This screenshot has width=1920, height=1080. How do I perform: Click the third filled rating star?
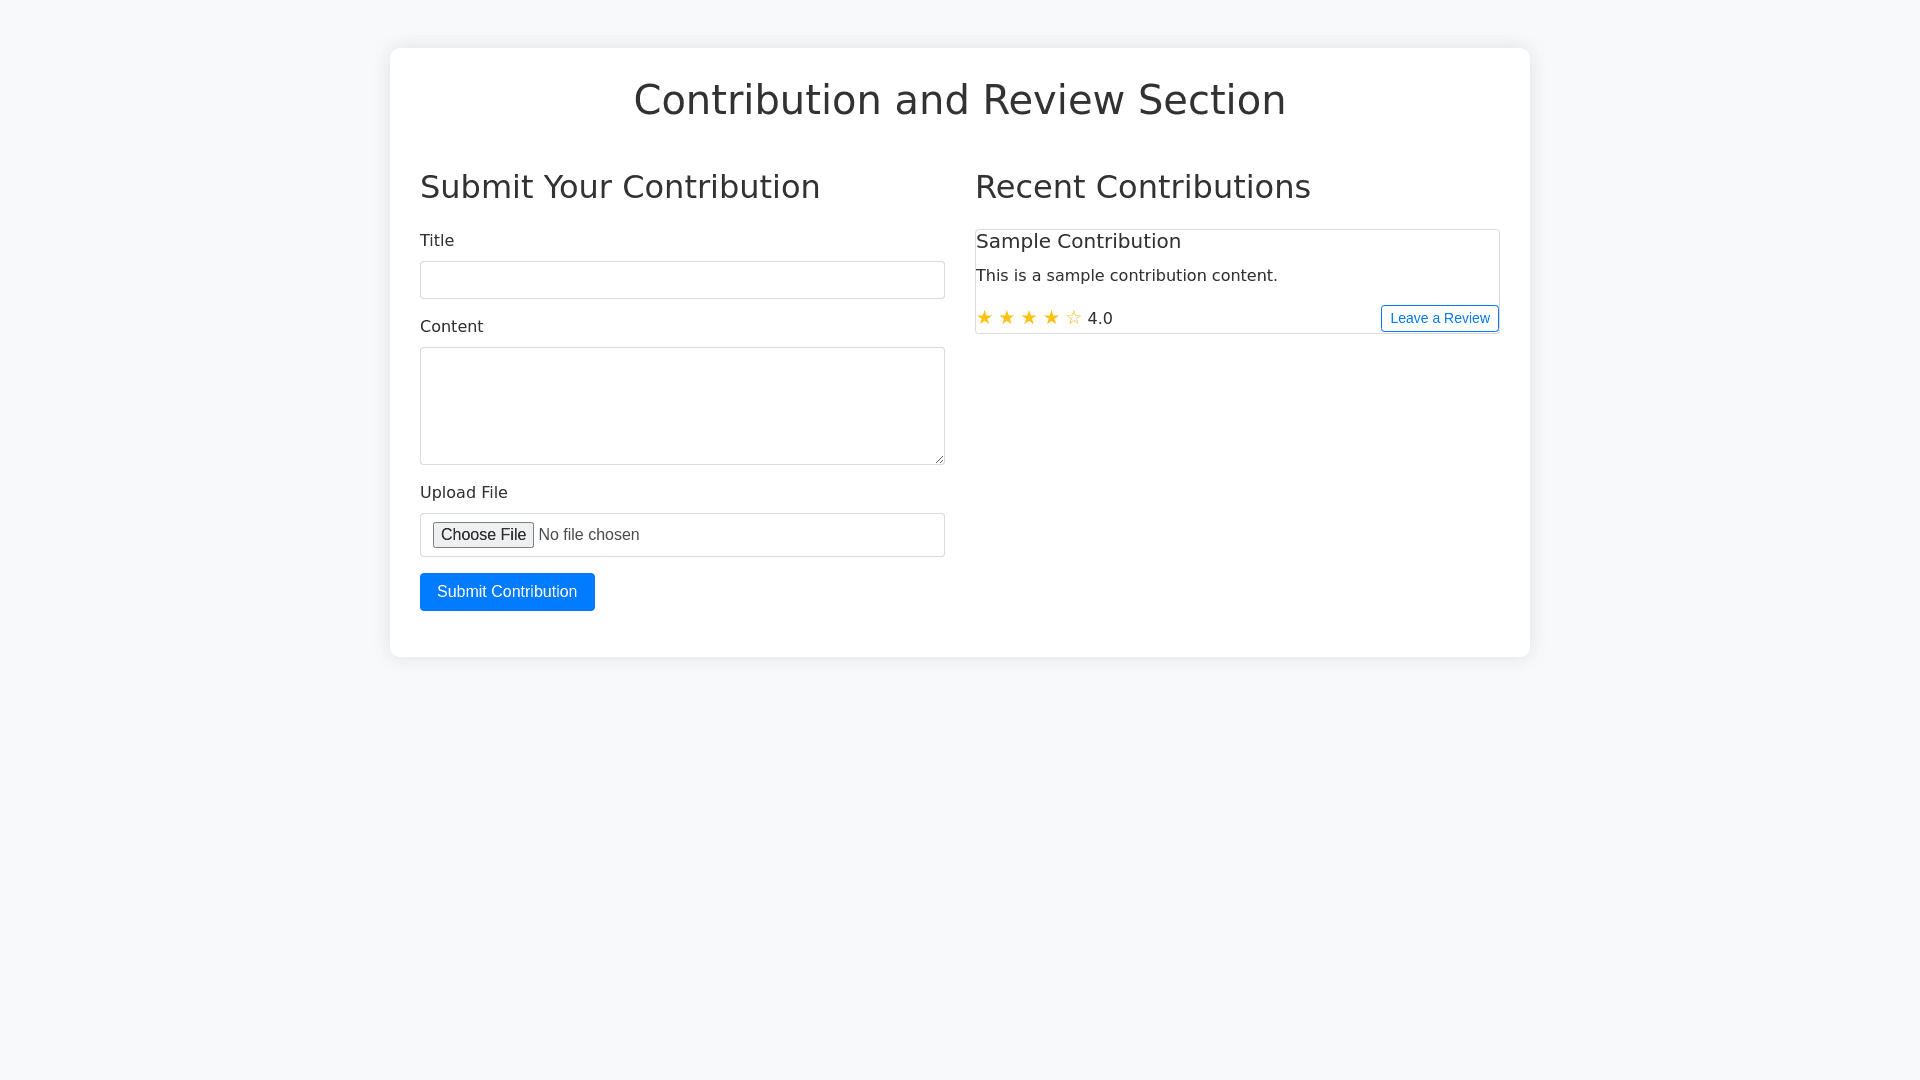[x=1028, y=318]
